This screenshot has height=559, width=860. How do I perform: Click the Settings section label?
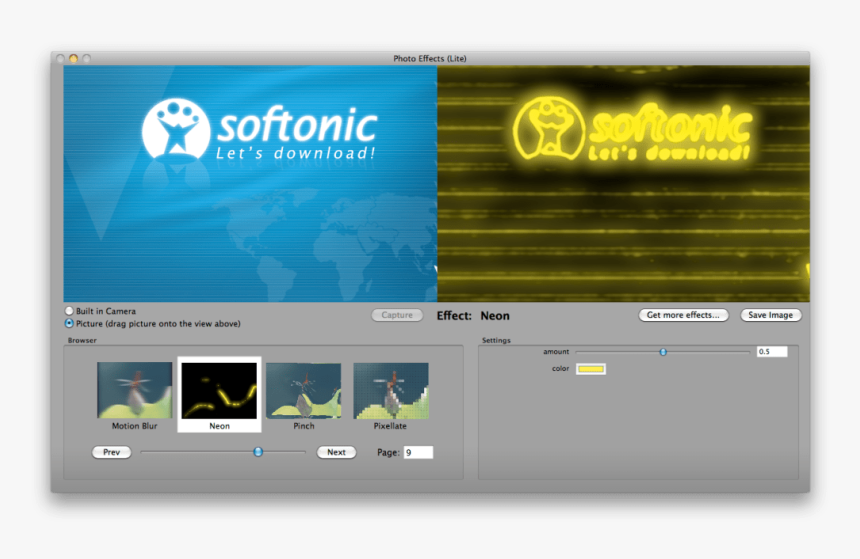click(496, 340)
